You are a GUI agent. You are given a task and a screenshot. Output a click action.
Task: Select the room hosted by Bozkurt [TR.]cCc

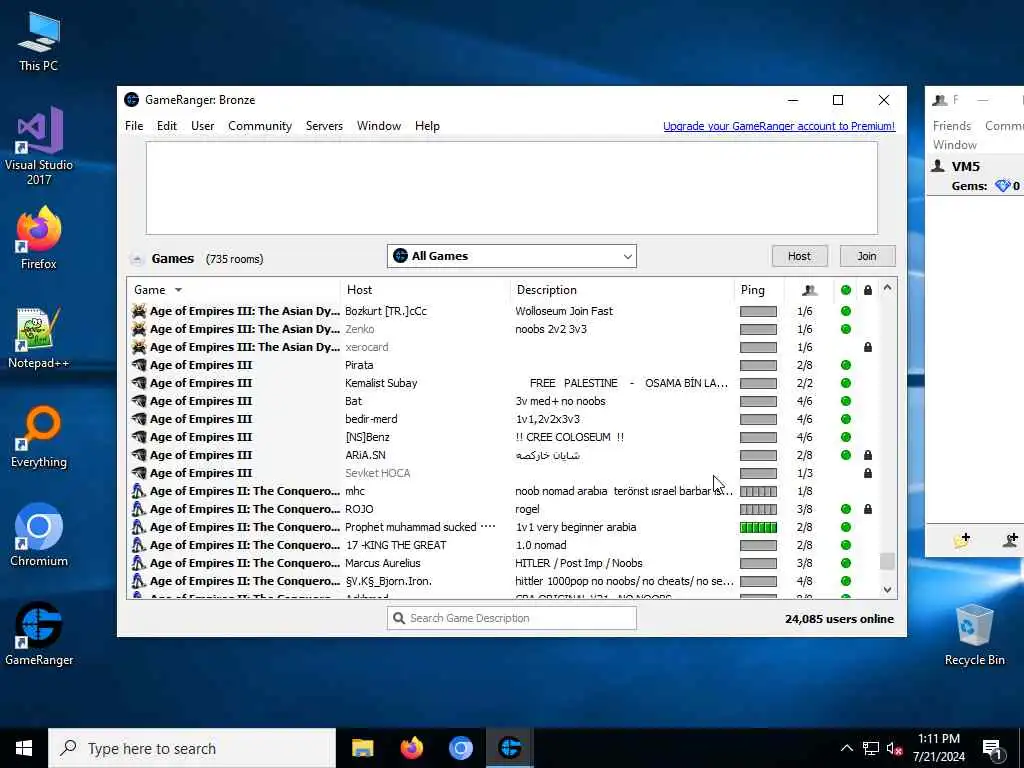[503, 312]
